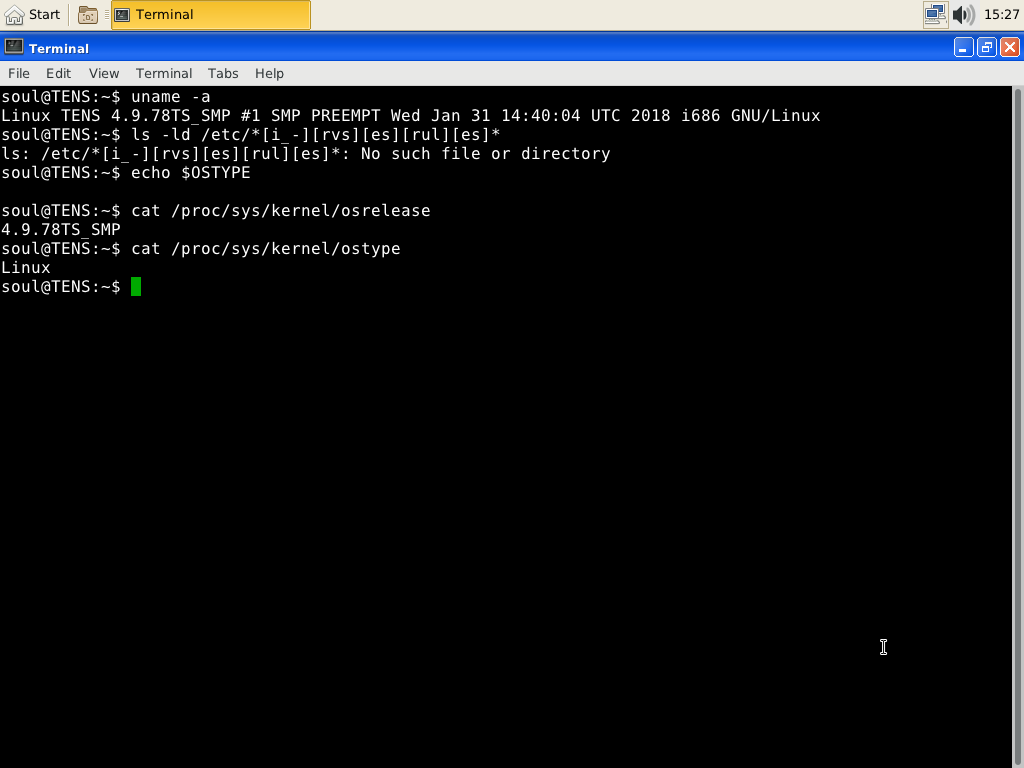This screenshot has height=768, width=1024.
Task: Select the Terminal taskbar button
Action: click(x=211, y=14)
